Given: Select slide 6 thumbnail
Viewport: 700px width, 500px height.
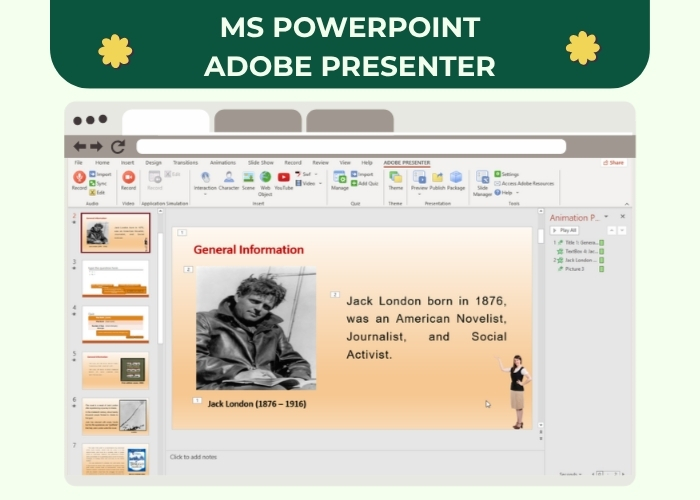Looking at the screenshot, I should (115, 417).
